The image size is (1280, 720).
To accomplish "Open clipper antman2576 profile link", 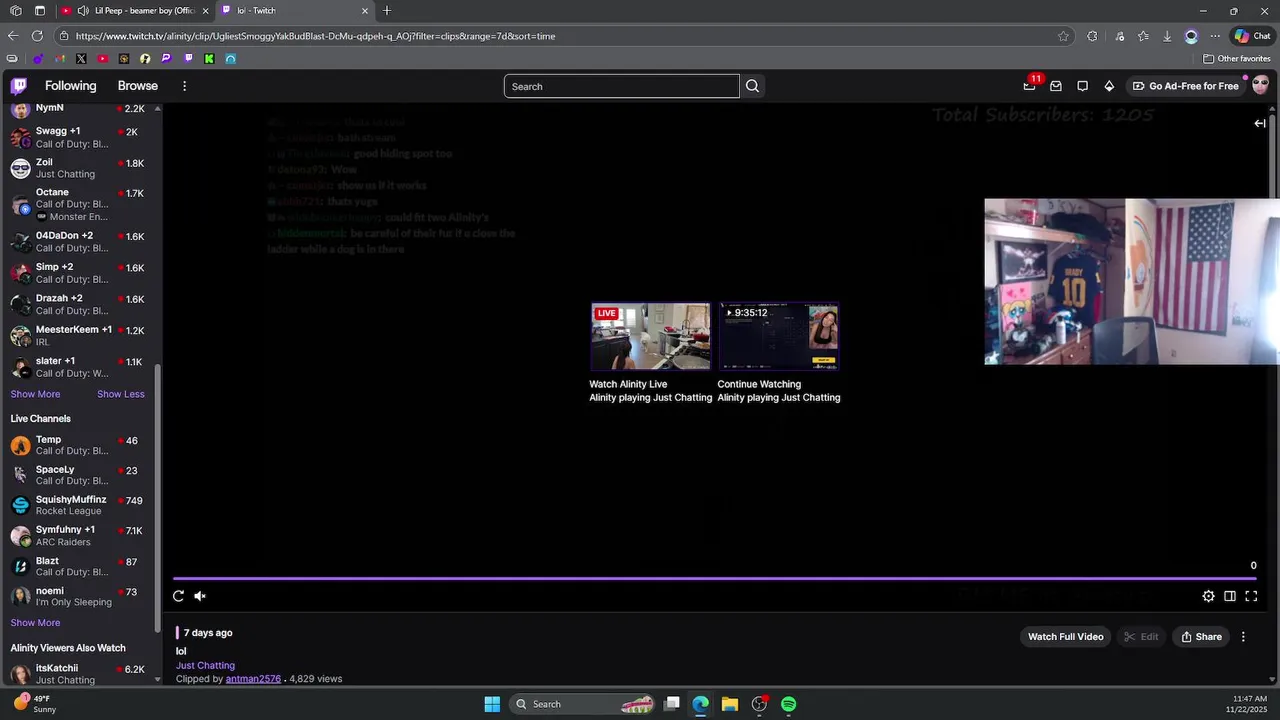I will 253,679.
